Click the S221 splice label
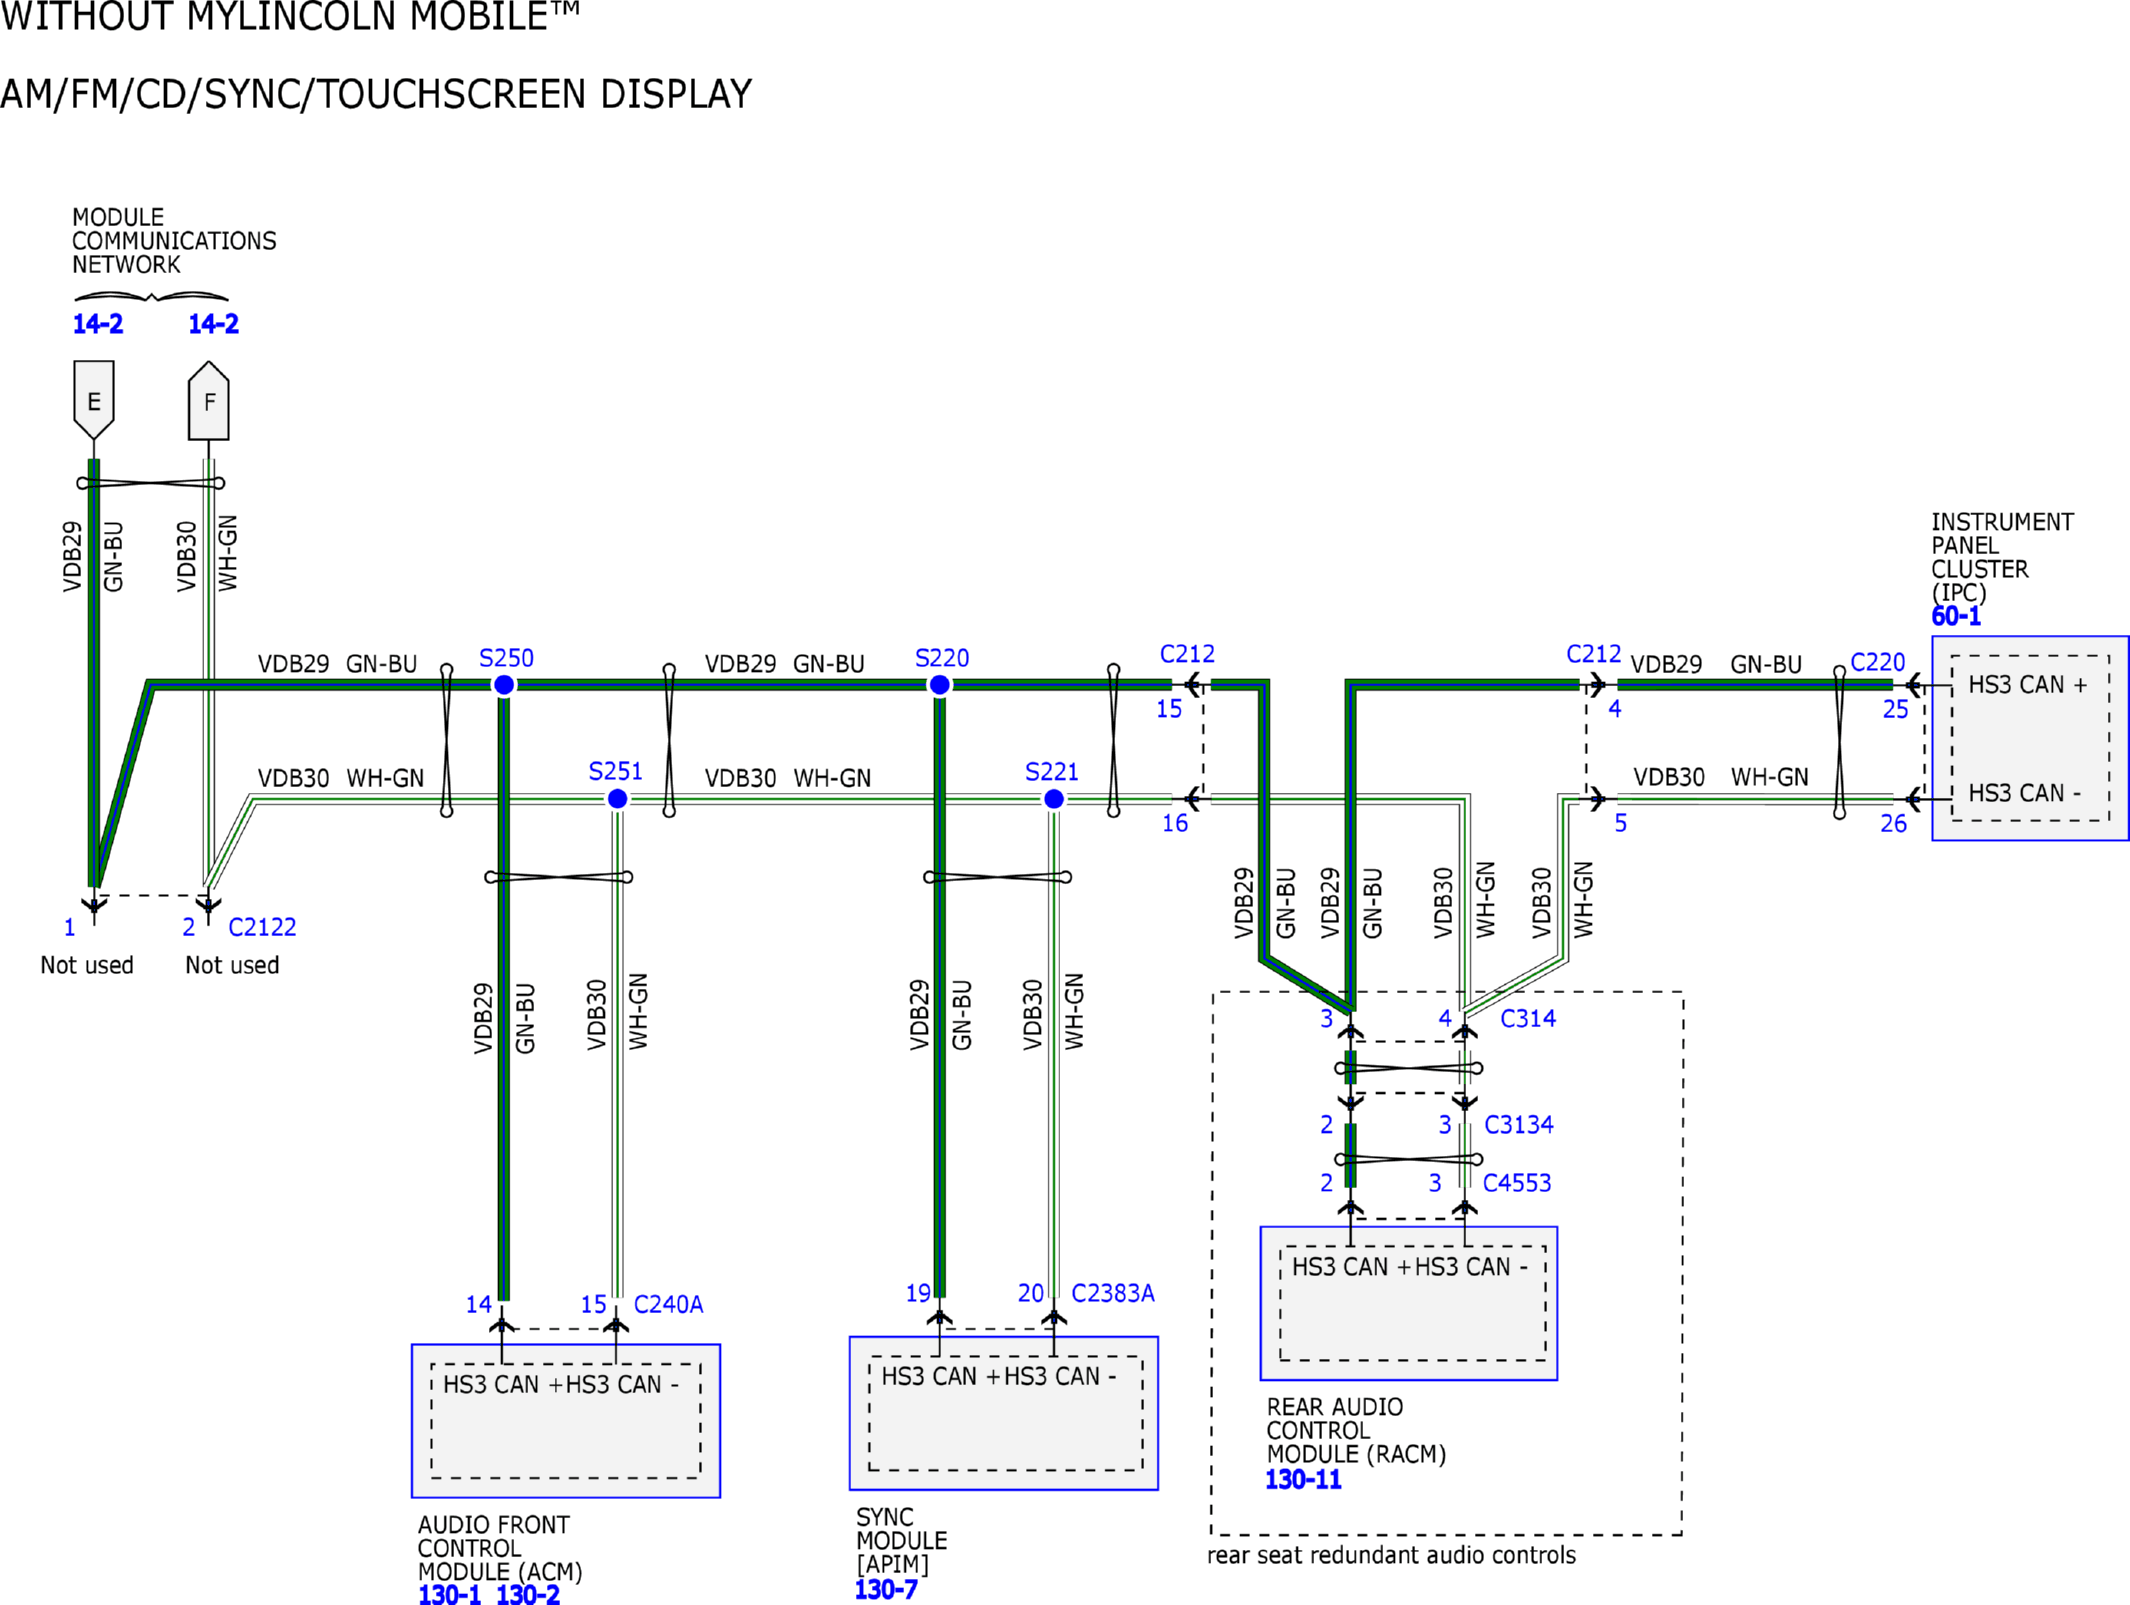This screenshot has height=1605, width=2130. coord(1052,772)
